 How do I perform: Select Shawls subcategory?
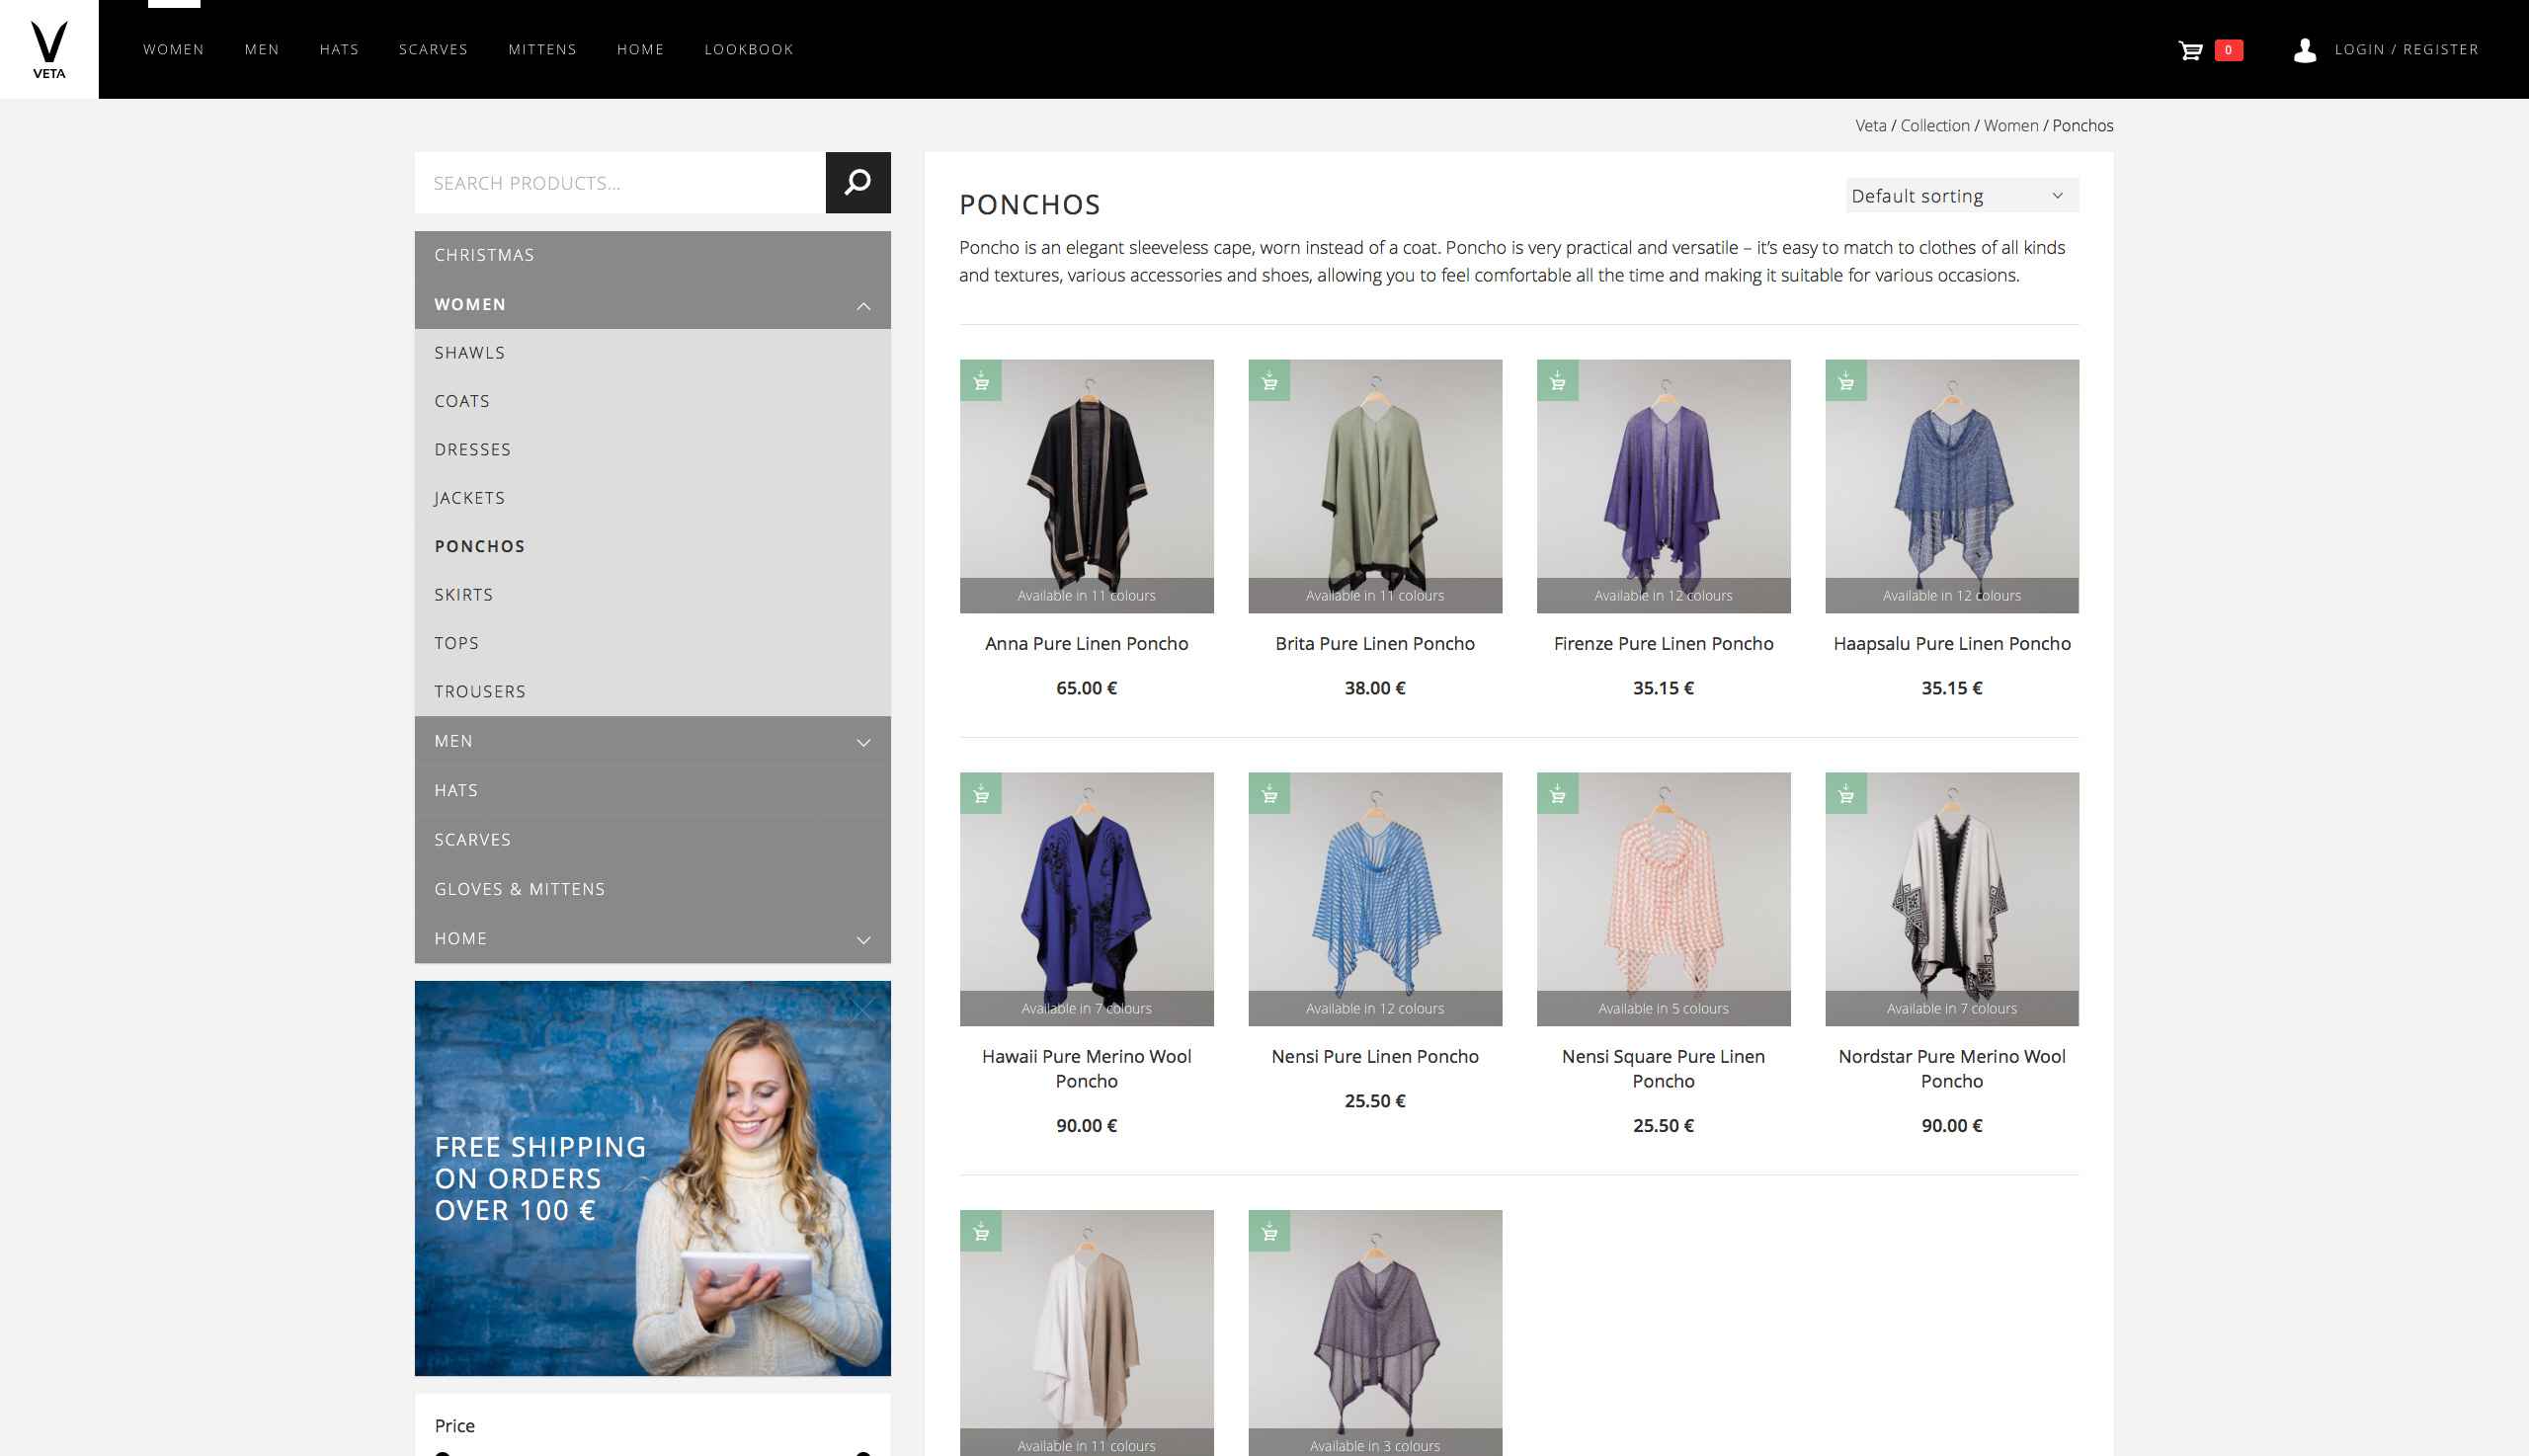[x=652, y=353]
